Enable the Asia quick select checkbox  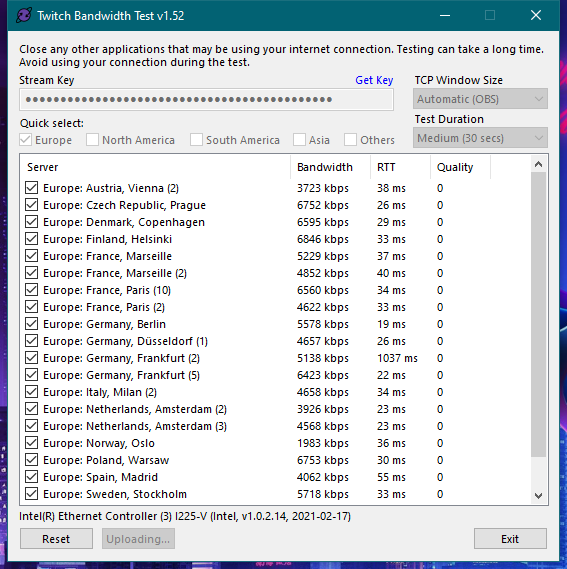[x=299, y=140]
